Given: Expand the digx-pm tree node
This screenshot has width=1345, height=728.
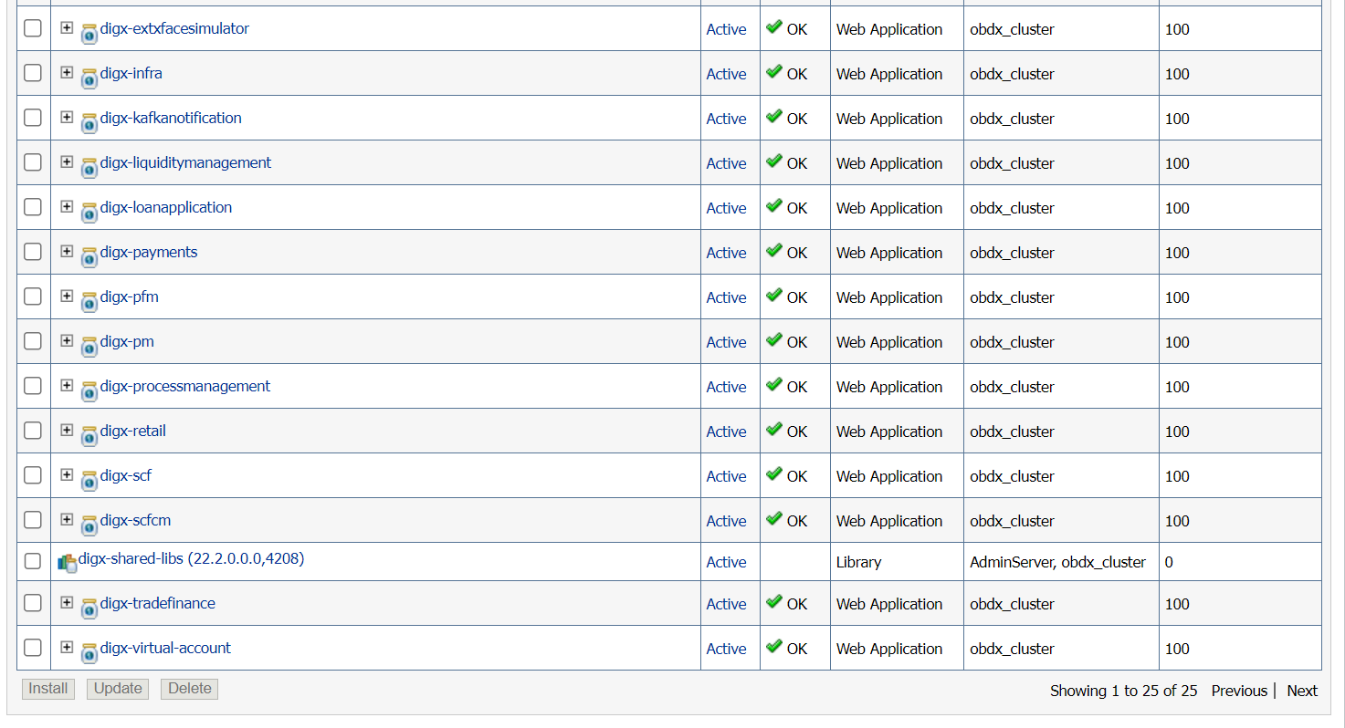Looking at the screenshot, I should point(67,341).
